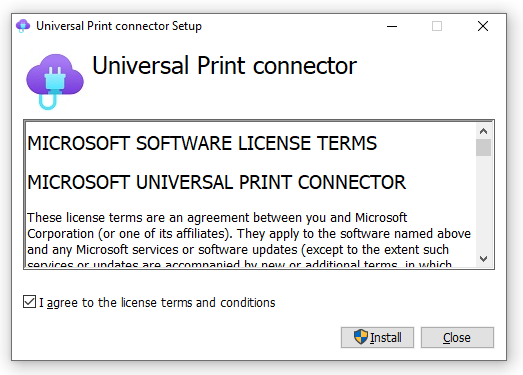Click the license scrollbar down arrow

(483, 259)
